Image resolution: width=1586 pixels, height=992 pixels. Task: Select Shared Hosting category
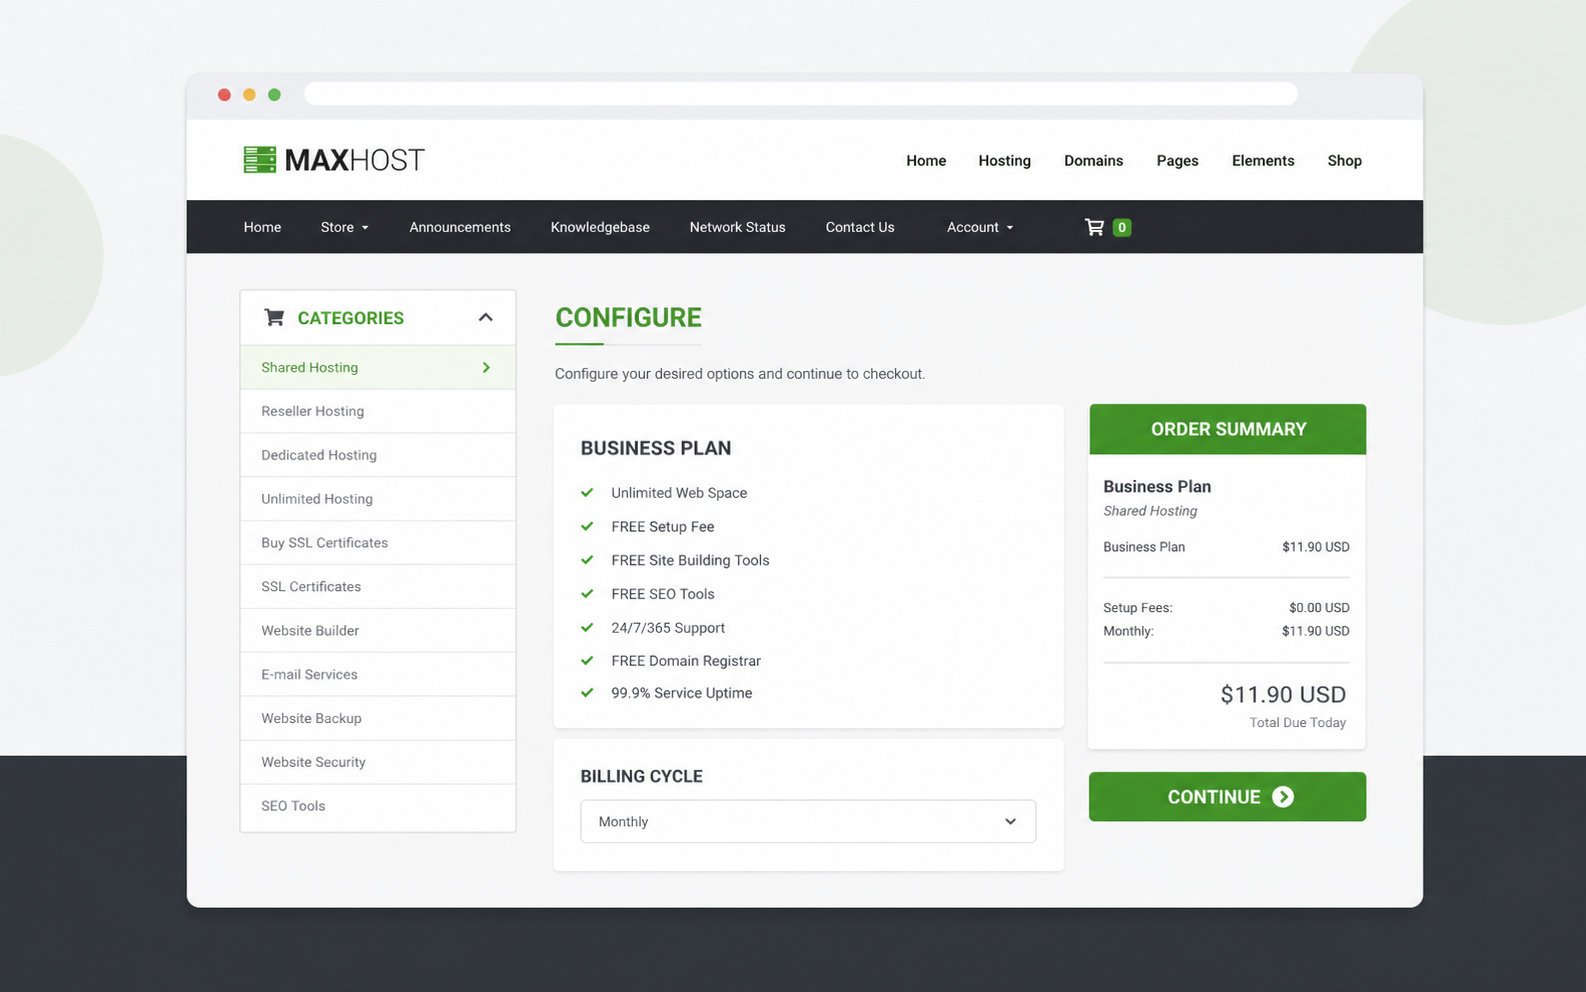point(378,367)
